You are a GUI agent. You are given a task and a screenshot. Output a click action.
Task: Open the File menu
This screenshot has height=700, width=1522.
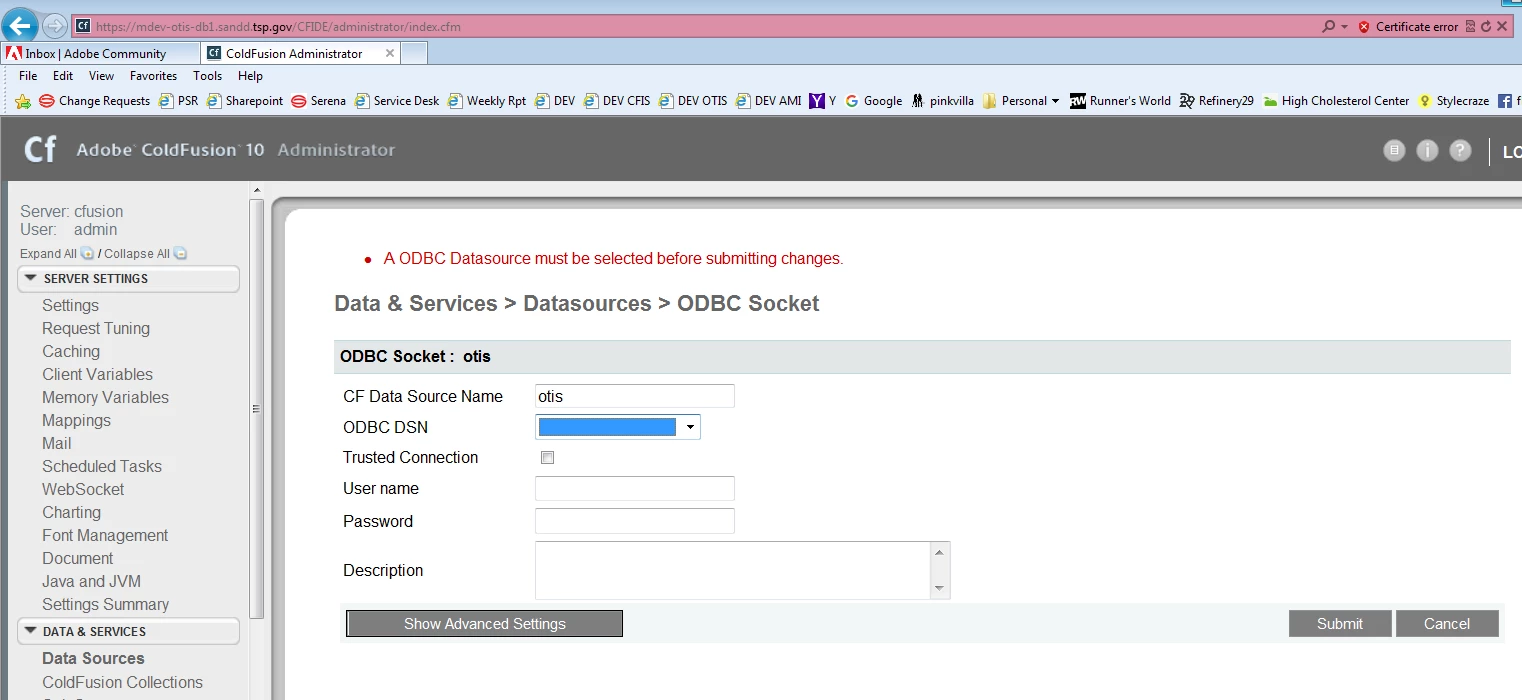click(x=28, y=76)
